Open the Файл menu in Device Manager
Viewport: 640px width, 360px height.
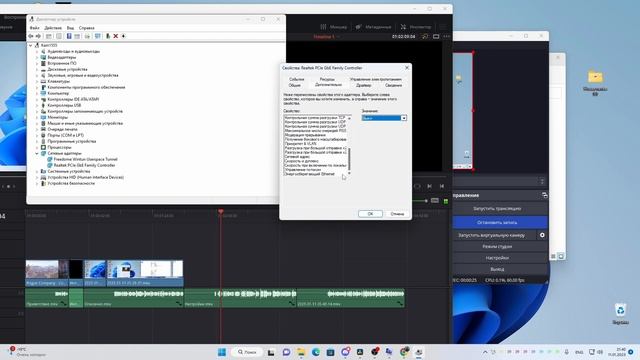tap(34, 28)
